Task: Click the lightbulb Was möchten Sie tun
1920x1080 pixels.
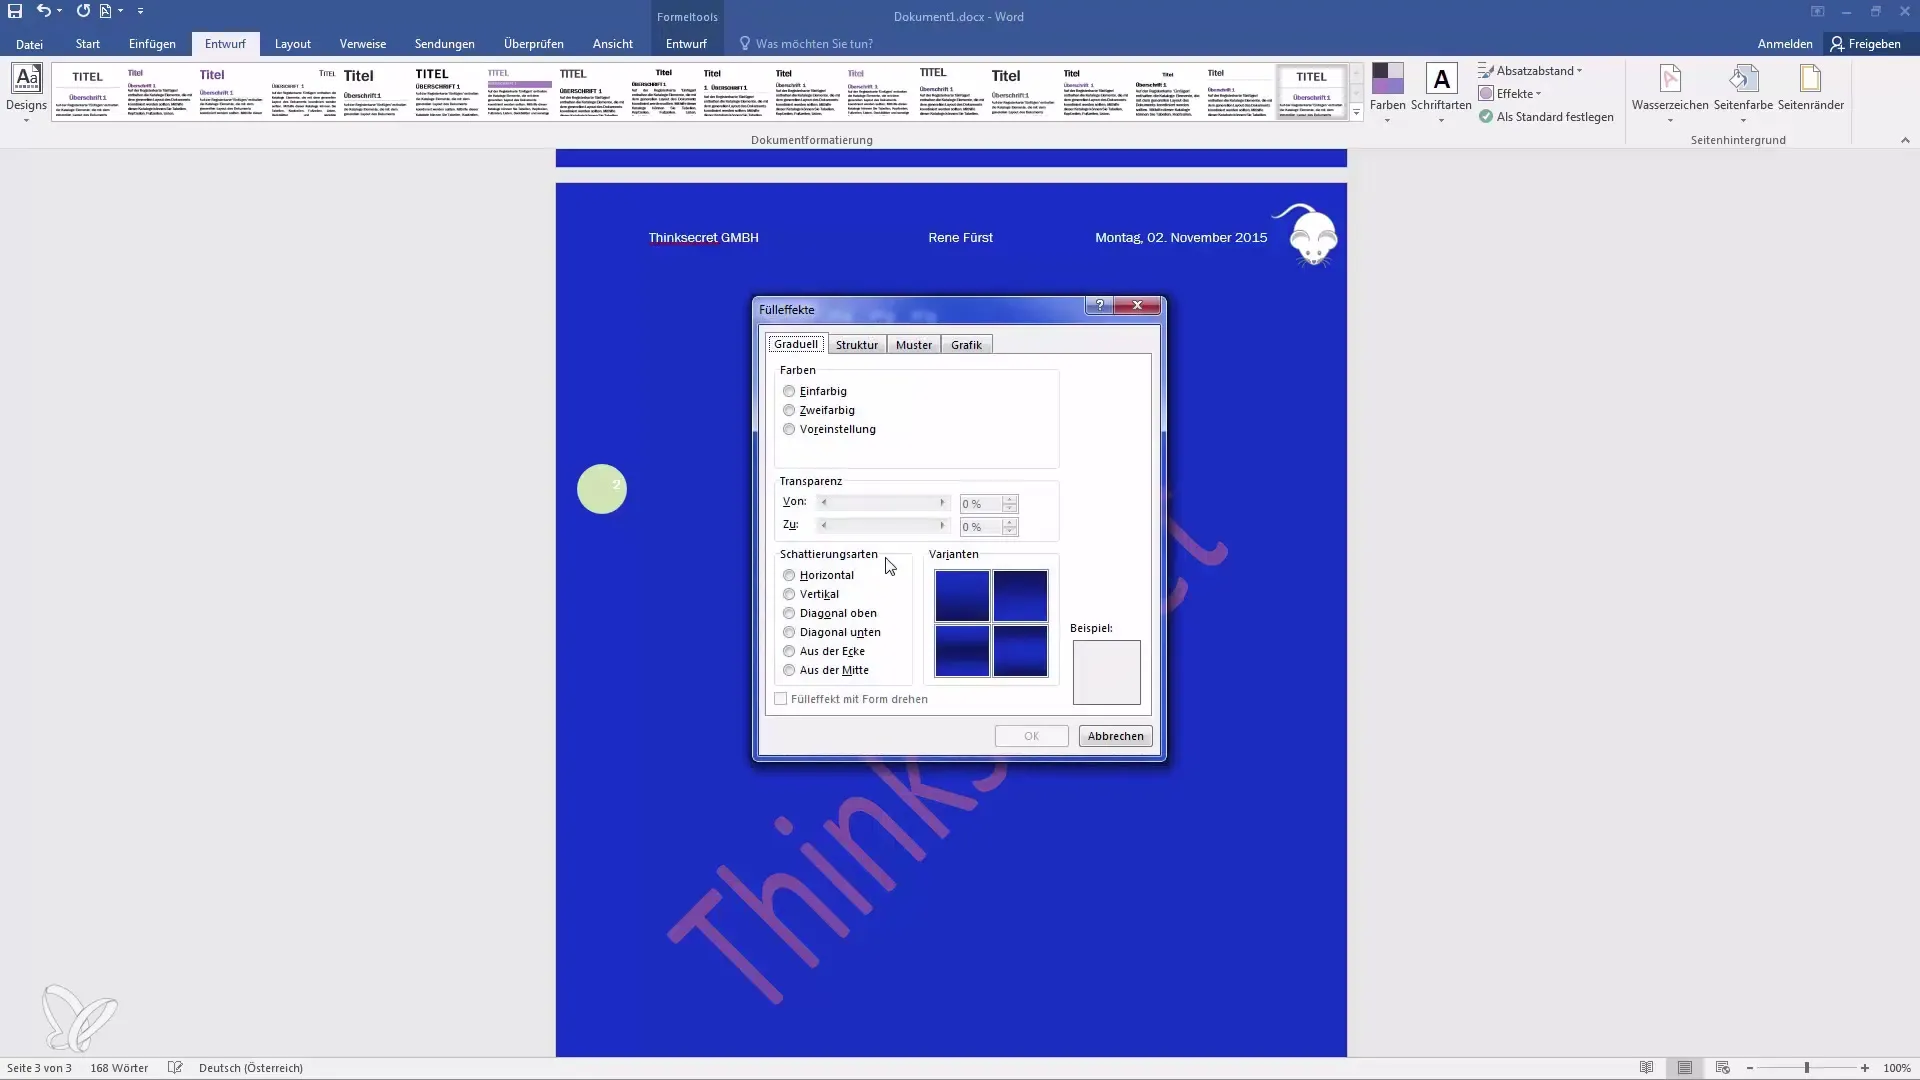Action: tap(745, 44)
